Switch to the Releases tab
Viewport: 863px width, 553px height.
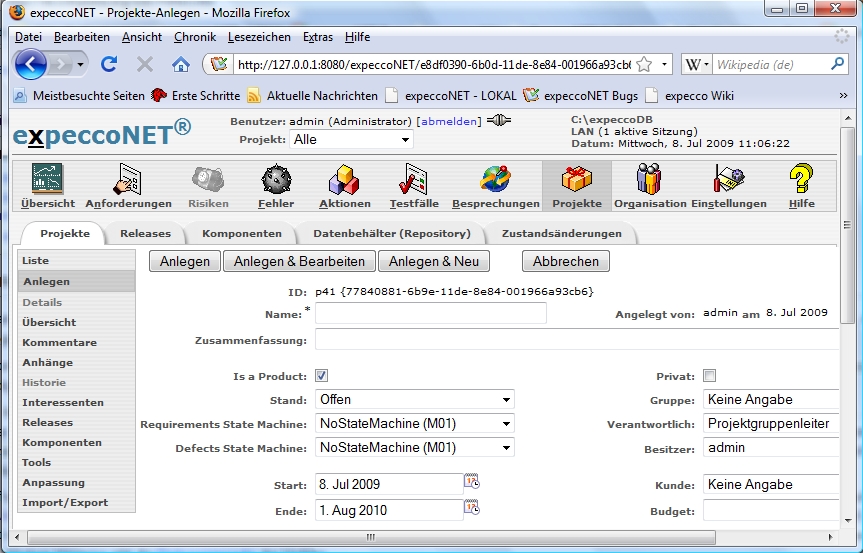point(145,234)
